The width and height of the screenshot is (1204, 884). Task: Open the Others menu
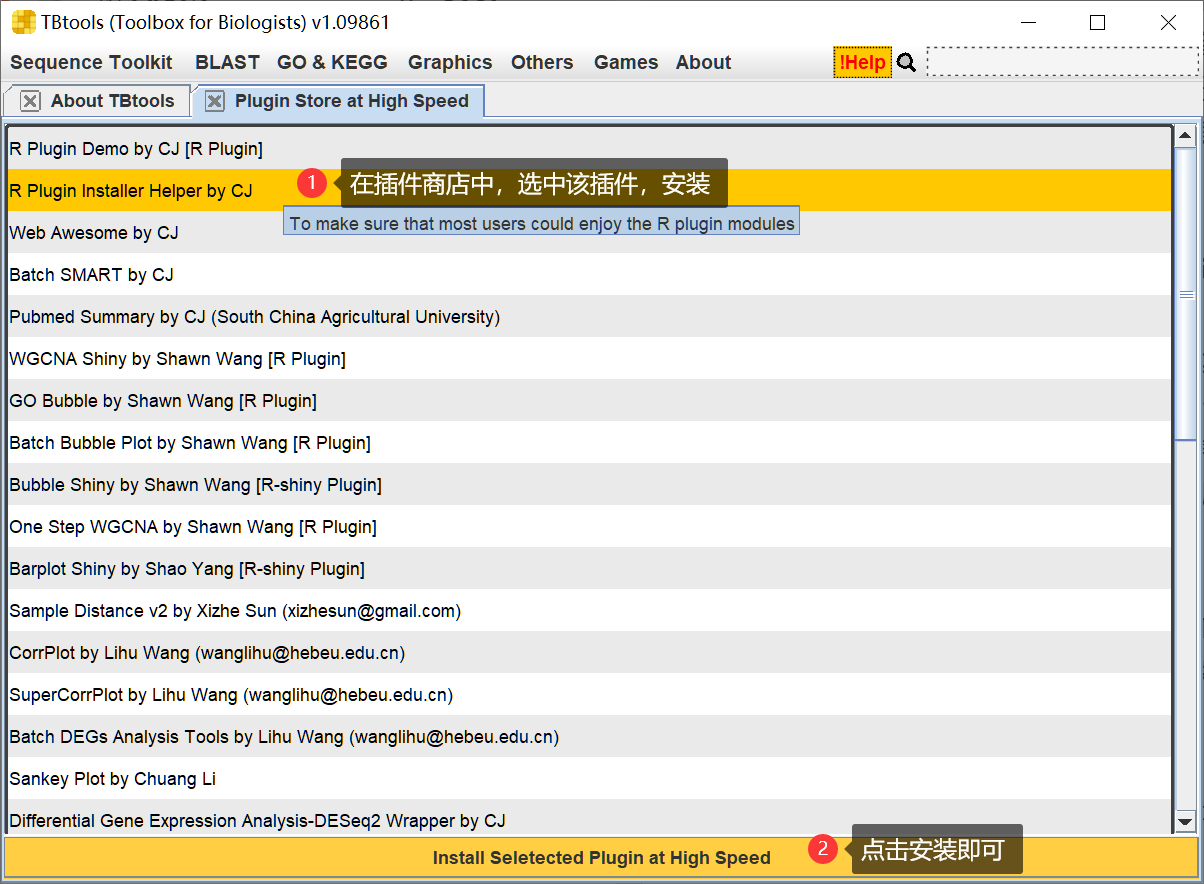pyautogui.click(x=542, y=62)
